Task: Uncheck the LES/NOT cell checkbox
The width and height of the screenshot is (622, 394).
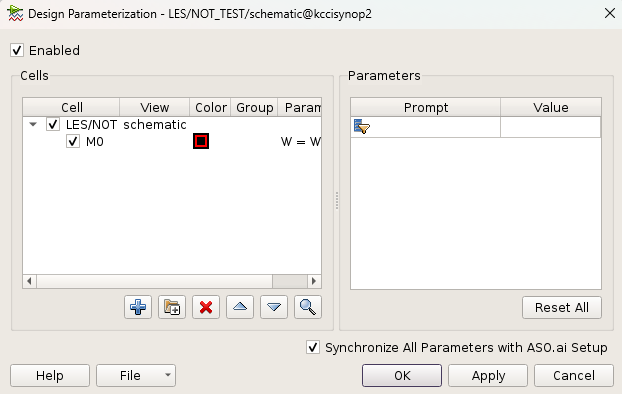Action: [x=53, y=125]
